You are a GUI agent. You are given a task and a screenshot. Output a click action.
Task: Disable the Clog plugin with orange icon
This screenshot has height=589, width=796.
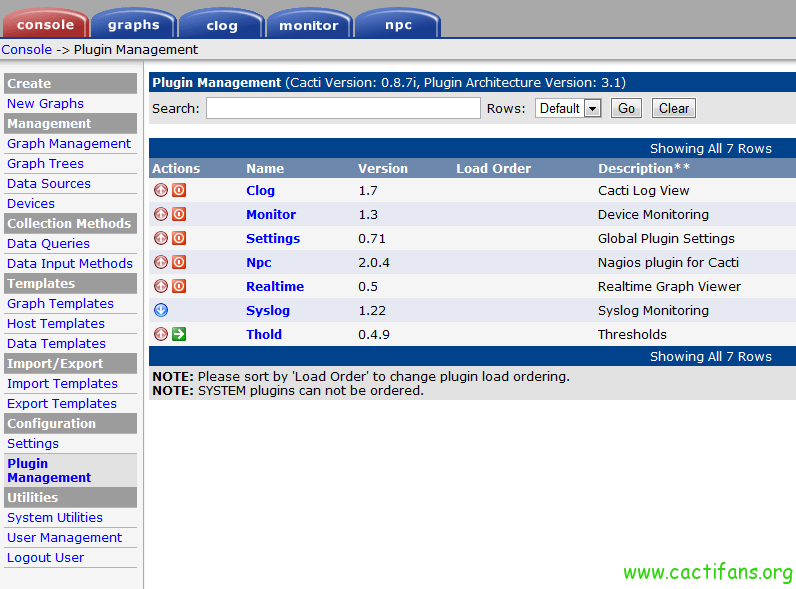click(x=179, y=190)
